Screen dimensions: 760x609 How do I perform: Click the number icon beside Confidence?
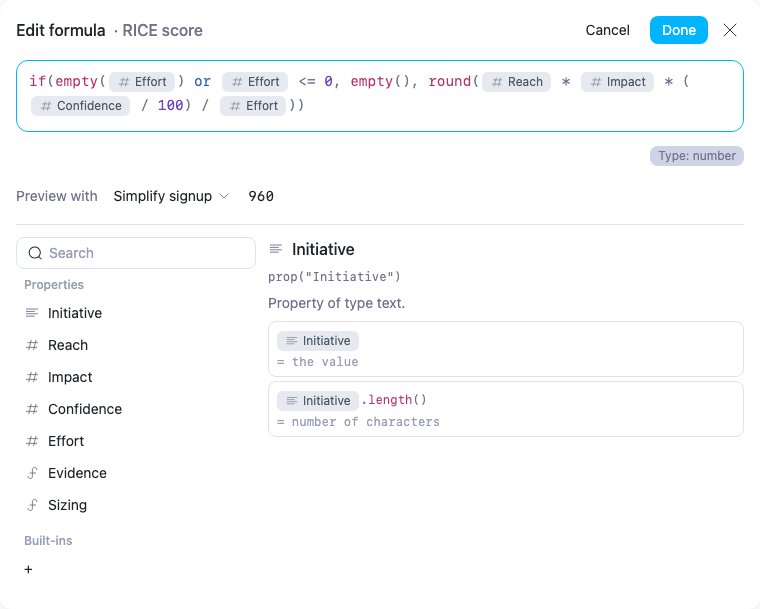(x=32, y=409)
